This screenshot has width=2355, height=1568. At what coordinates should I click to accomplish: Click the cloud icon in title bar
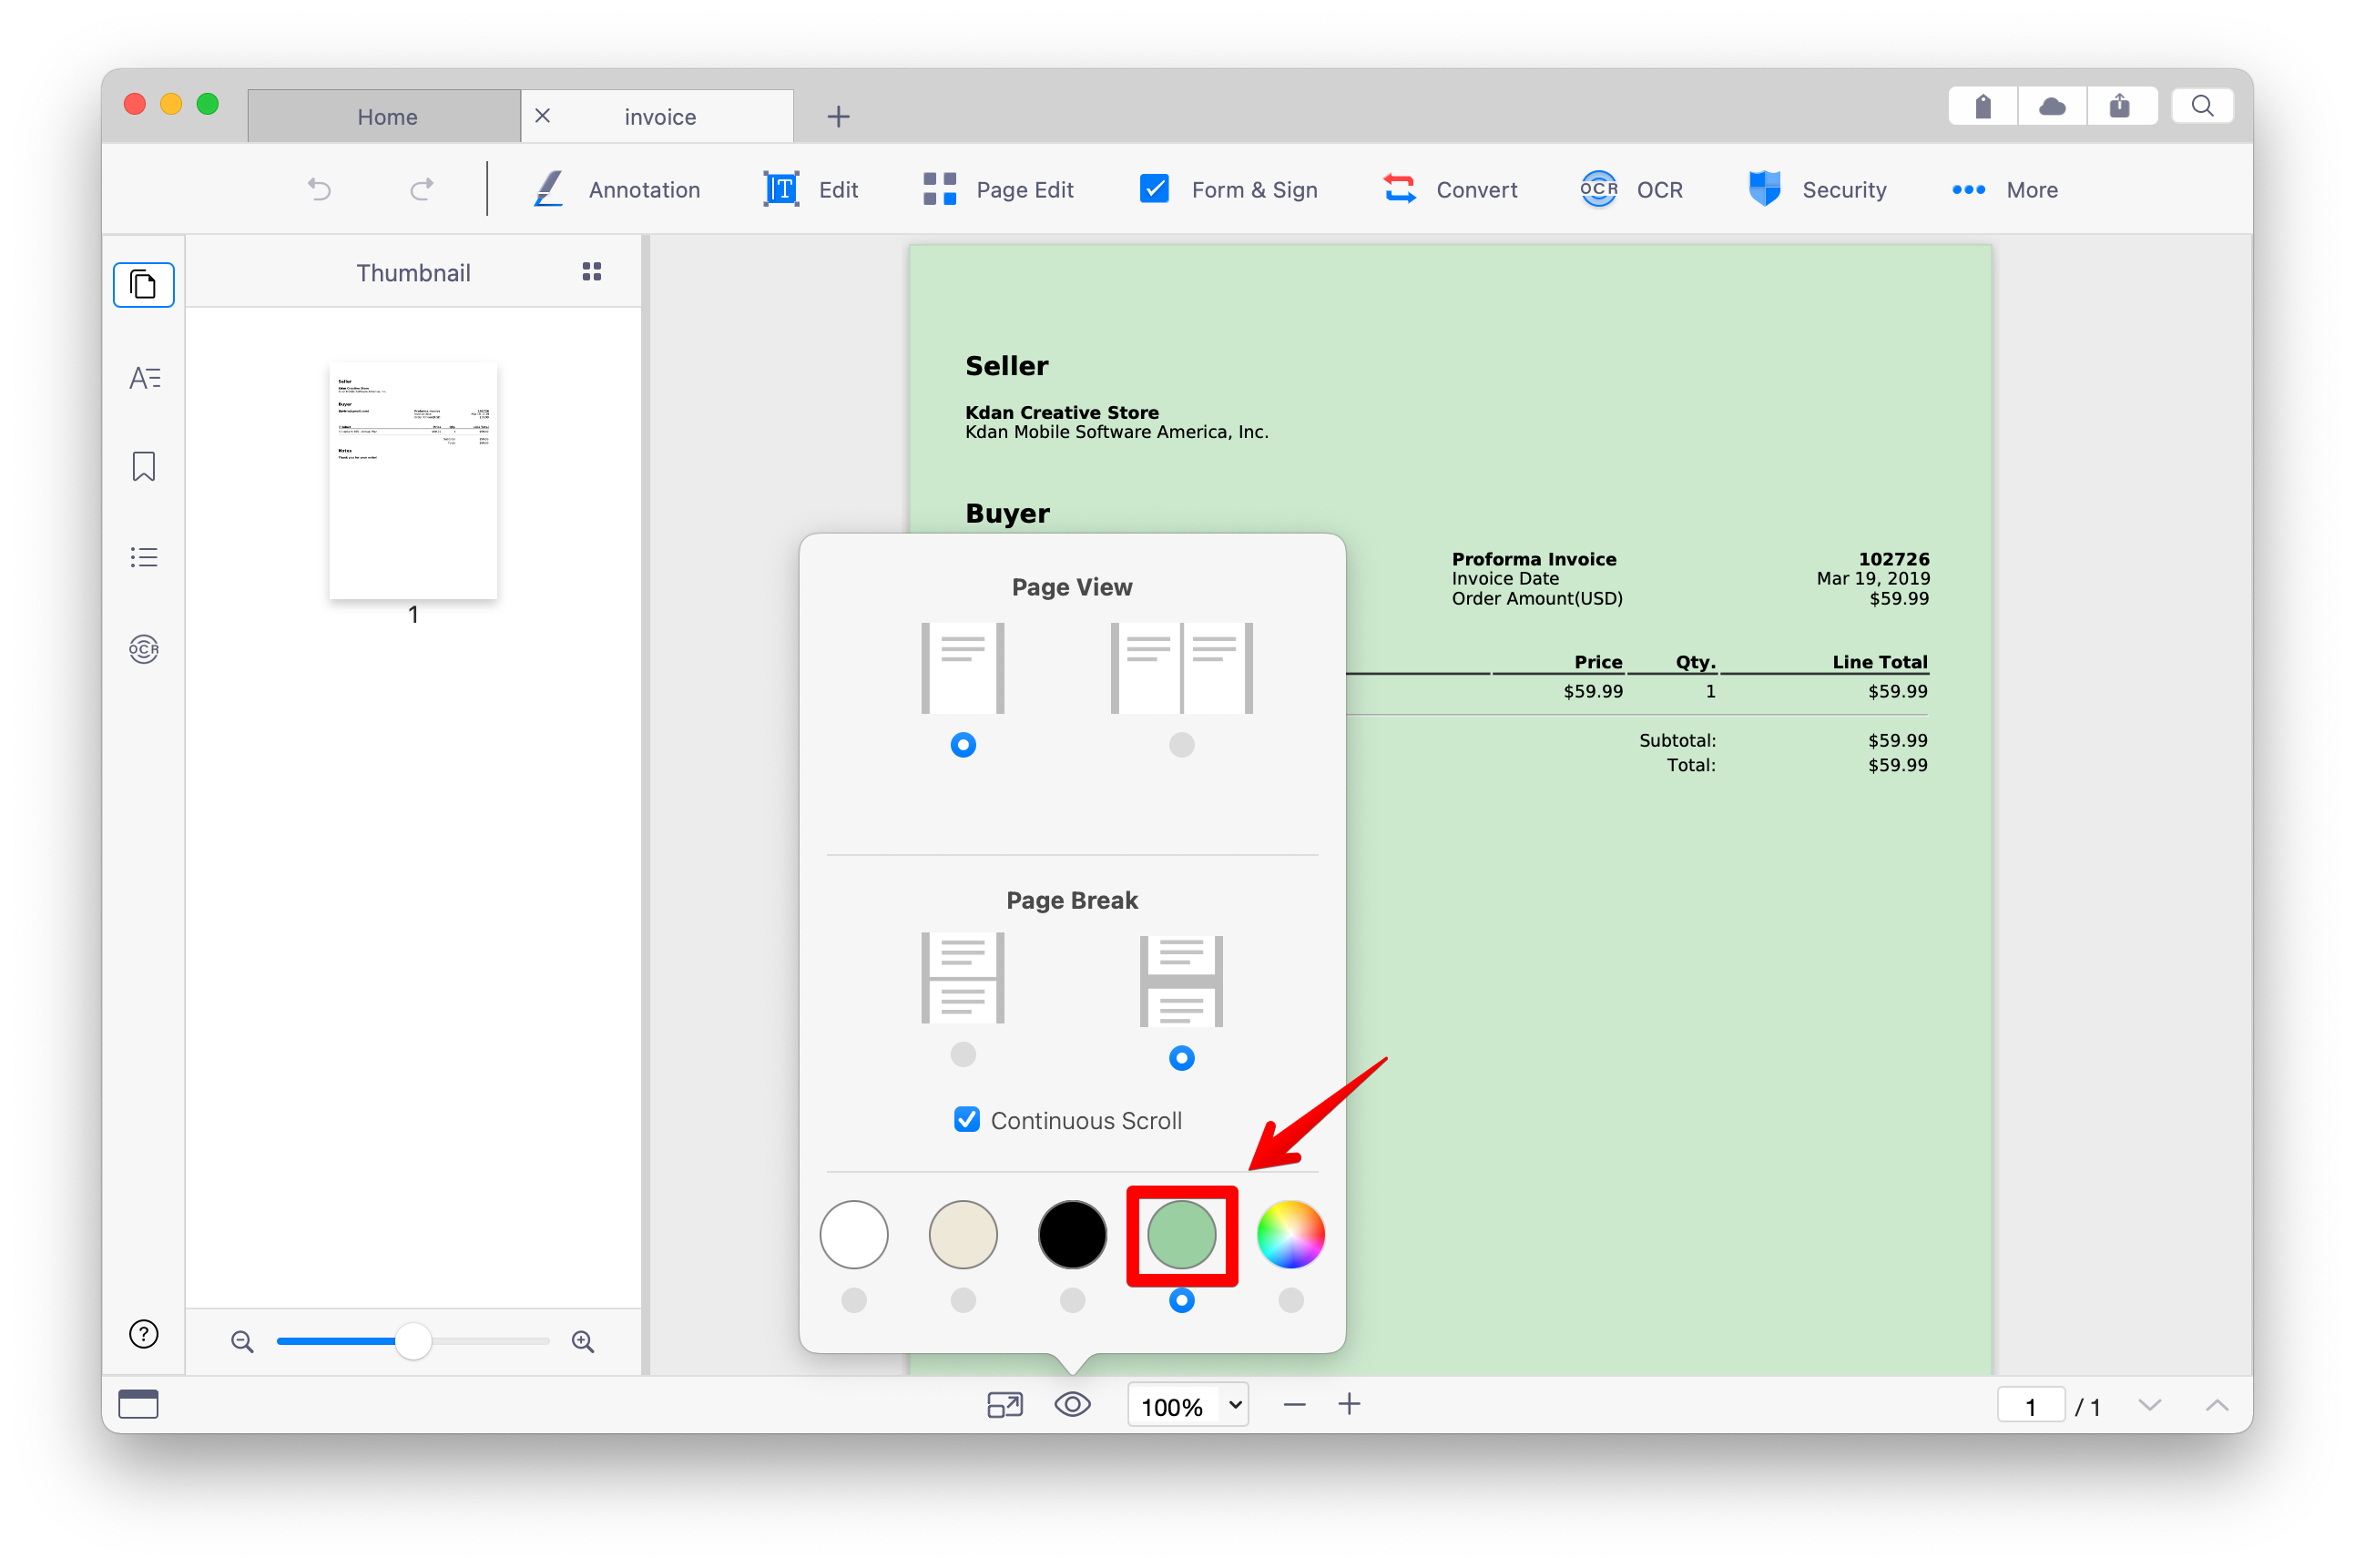[2052, 106]
